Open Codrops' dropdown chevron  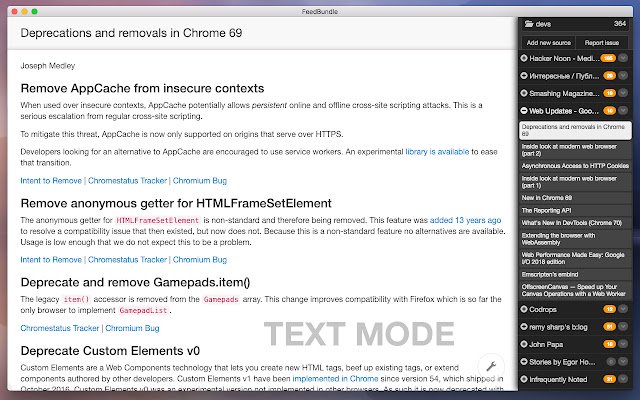click(x=623, y=309)
